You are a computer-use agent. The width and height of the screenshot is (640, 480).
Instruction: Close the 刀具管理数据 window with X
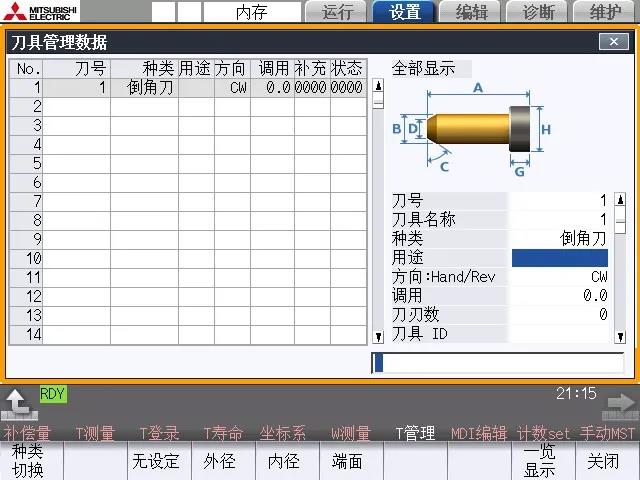(x=613, y=42)
